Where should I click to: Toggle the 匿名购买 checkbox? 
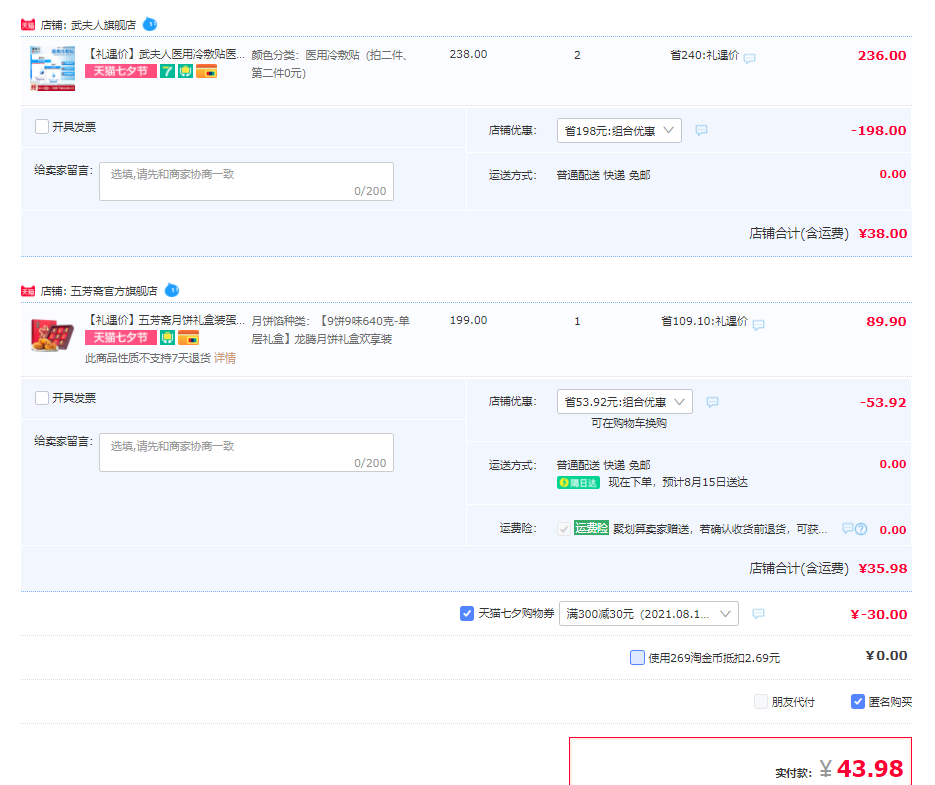[x=857, y=701]
